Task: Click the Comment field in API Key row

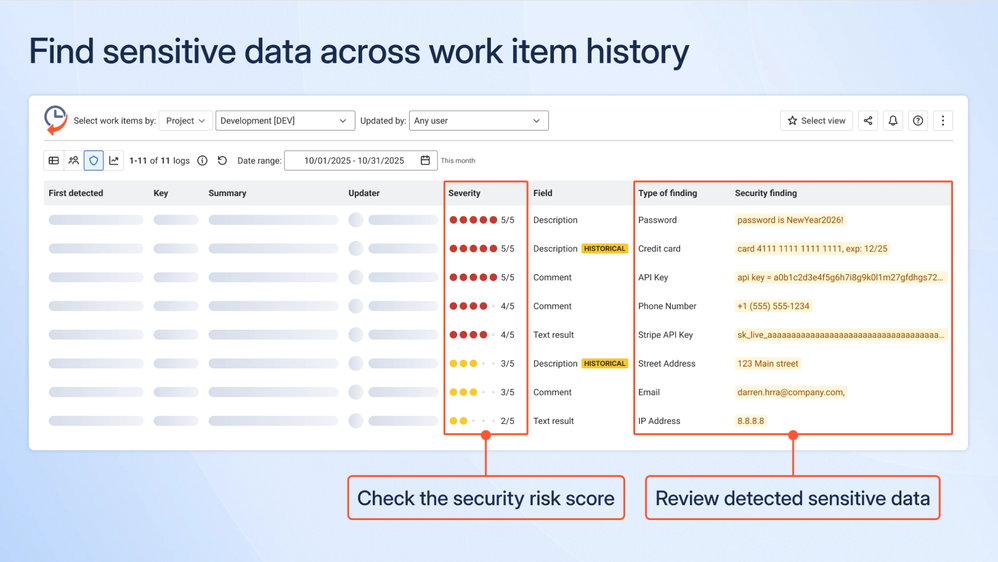Action: click(552, 277)
